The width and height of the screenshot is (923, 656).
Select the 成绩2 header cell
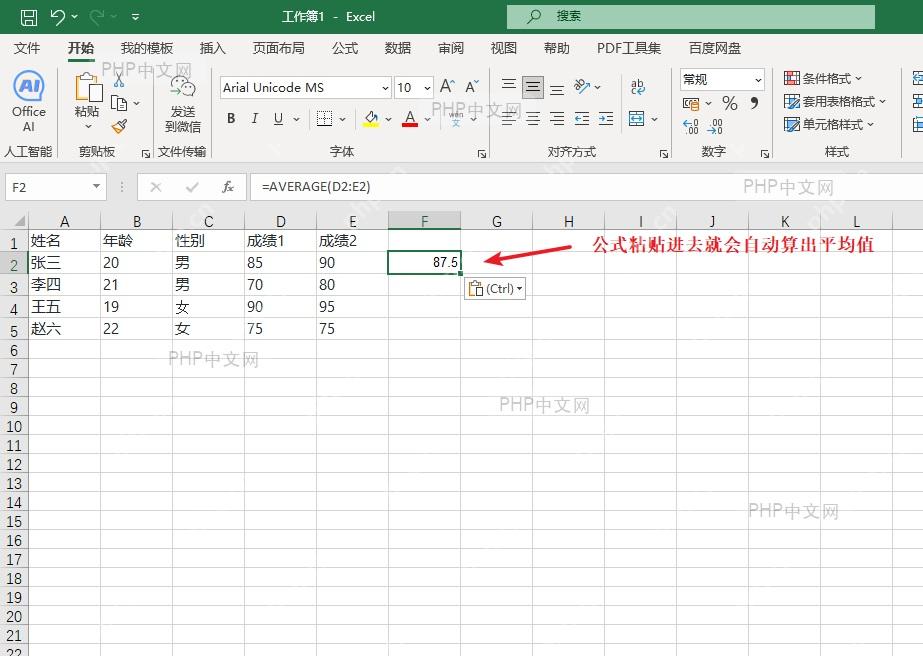(352, 240)
